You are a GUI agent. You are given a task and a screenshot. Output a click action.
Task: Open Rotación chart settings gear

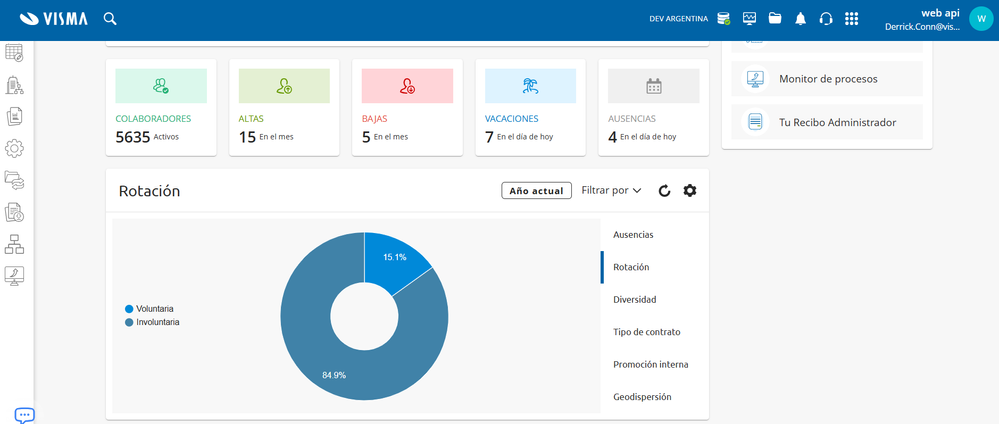pyautogui.click(x=690, y=190)
